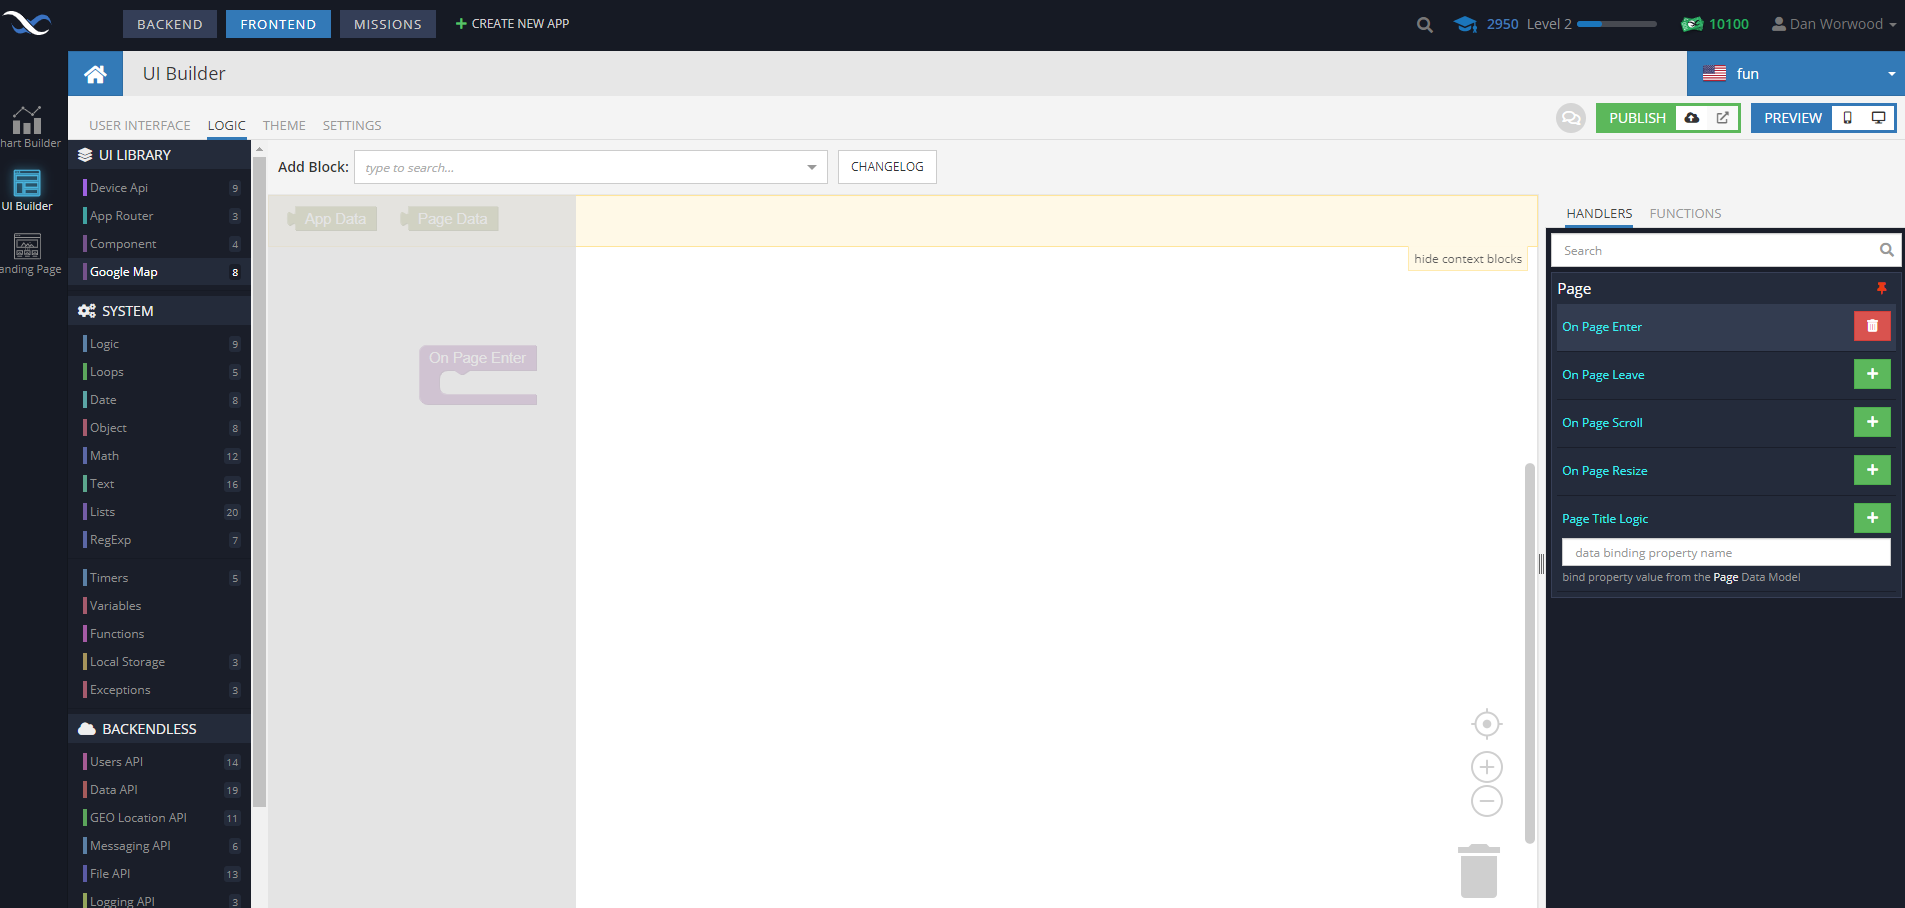This screenshot has height=908, width=1905.
Task: Collapse the SYSTEM section
Action: (159, 311)
